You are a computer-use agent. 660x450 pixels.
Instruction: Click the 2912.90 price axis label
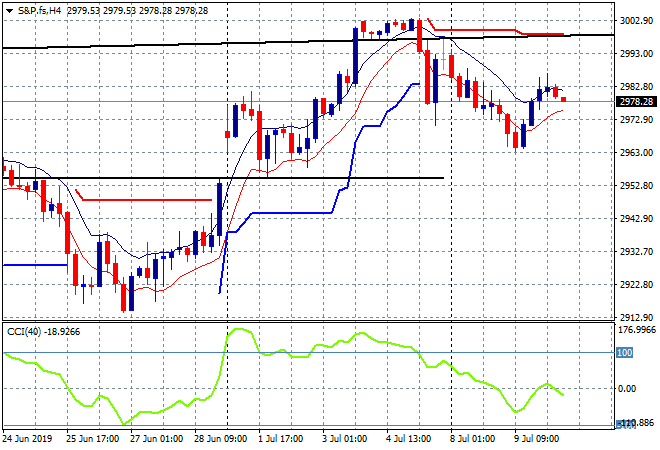636,317
